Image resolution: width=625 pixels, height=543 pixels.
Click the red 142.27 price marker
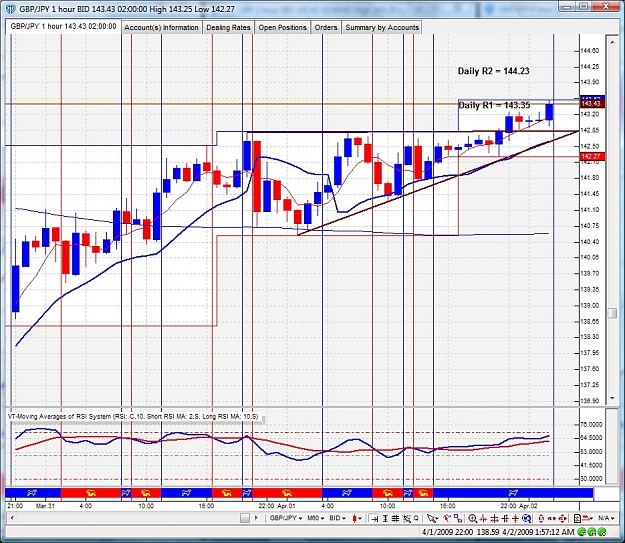(x=593, y=156)
